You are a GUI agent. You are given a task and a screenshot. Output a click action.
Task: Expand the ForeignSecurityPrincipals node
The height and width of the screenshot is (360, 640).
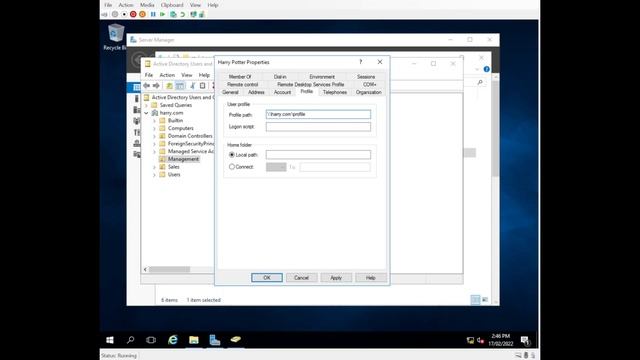tap(154, 144)
